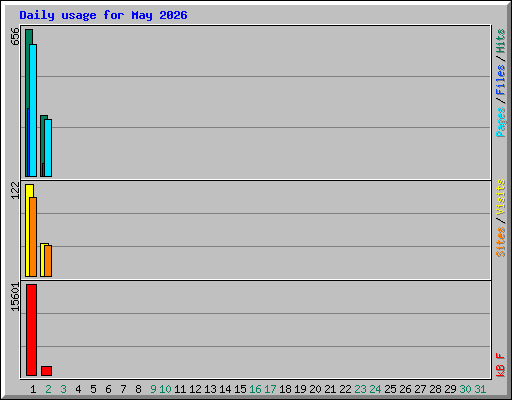The width and height of the screenshot is (512, 400).
Task: Click the orange sites bar for day 1
Action: (x=33, y=237)
